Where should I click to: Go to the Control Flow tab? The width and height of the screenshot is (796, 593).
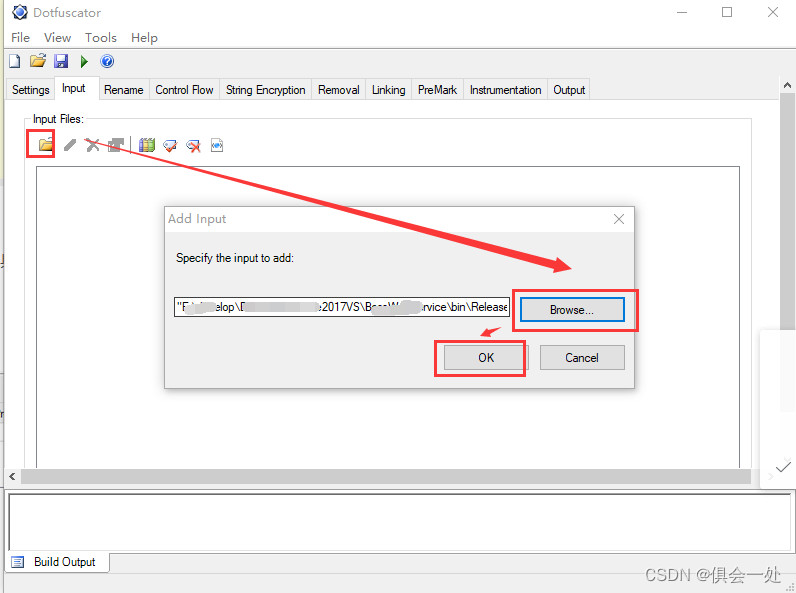click(x=184, y=90)
